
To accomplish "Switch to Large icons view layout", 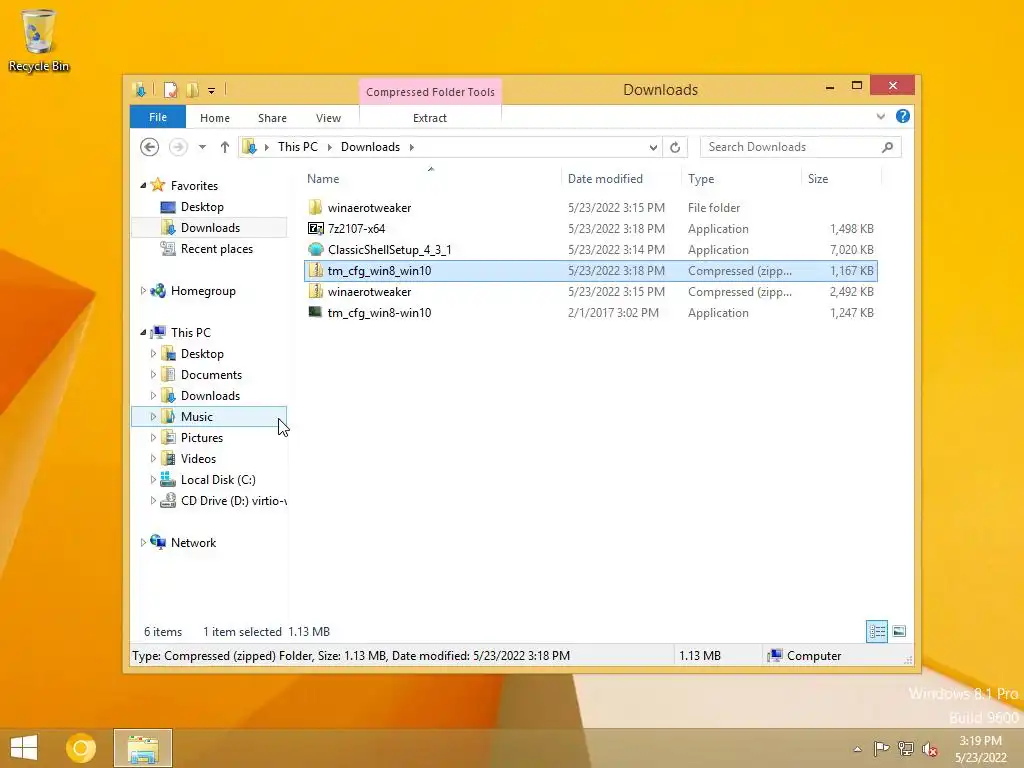I will tap(899, 632).
